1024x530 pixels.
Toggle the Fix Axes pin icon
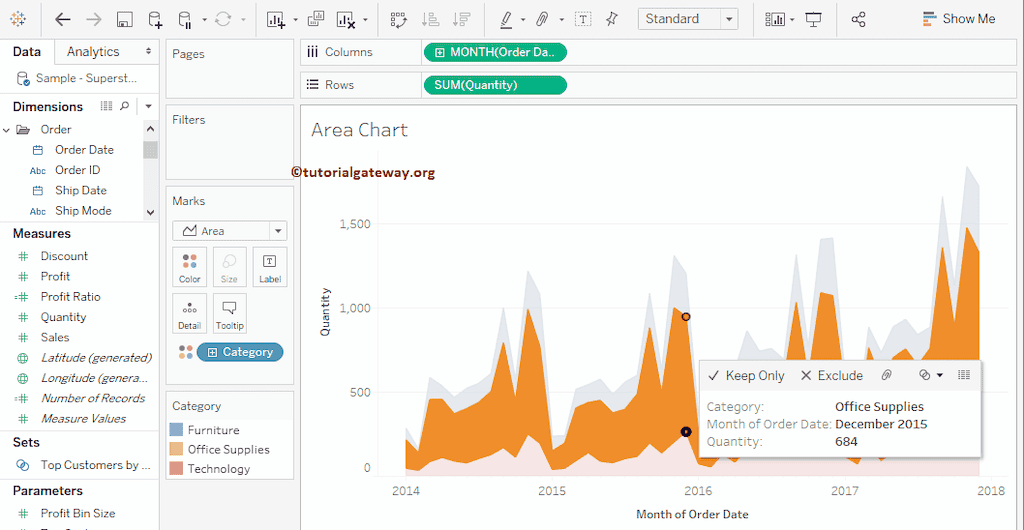pos(612,19)
